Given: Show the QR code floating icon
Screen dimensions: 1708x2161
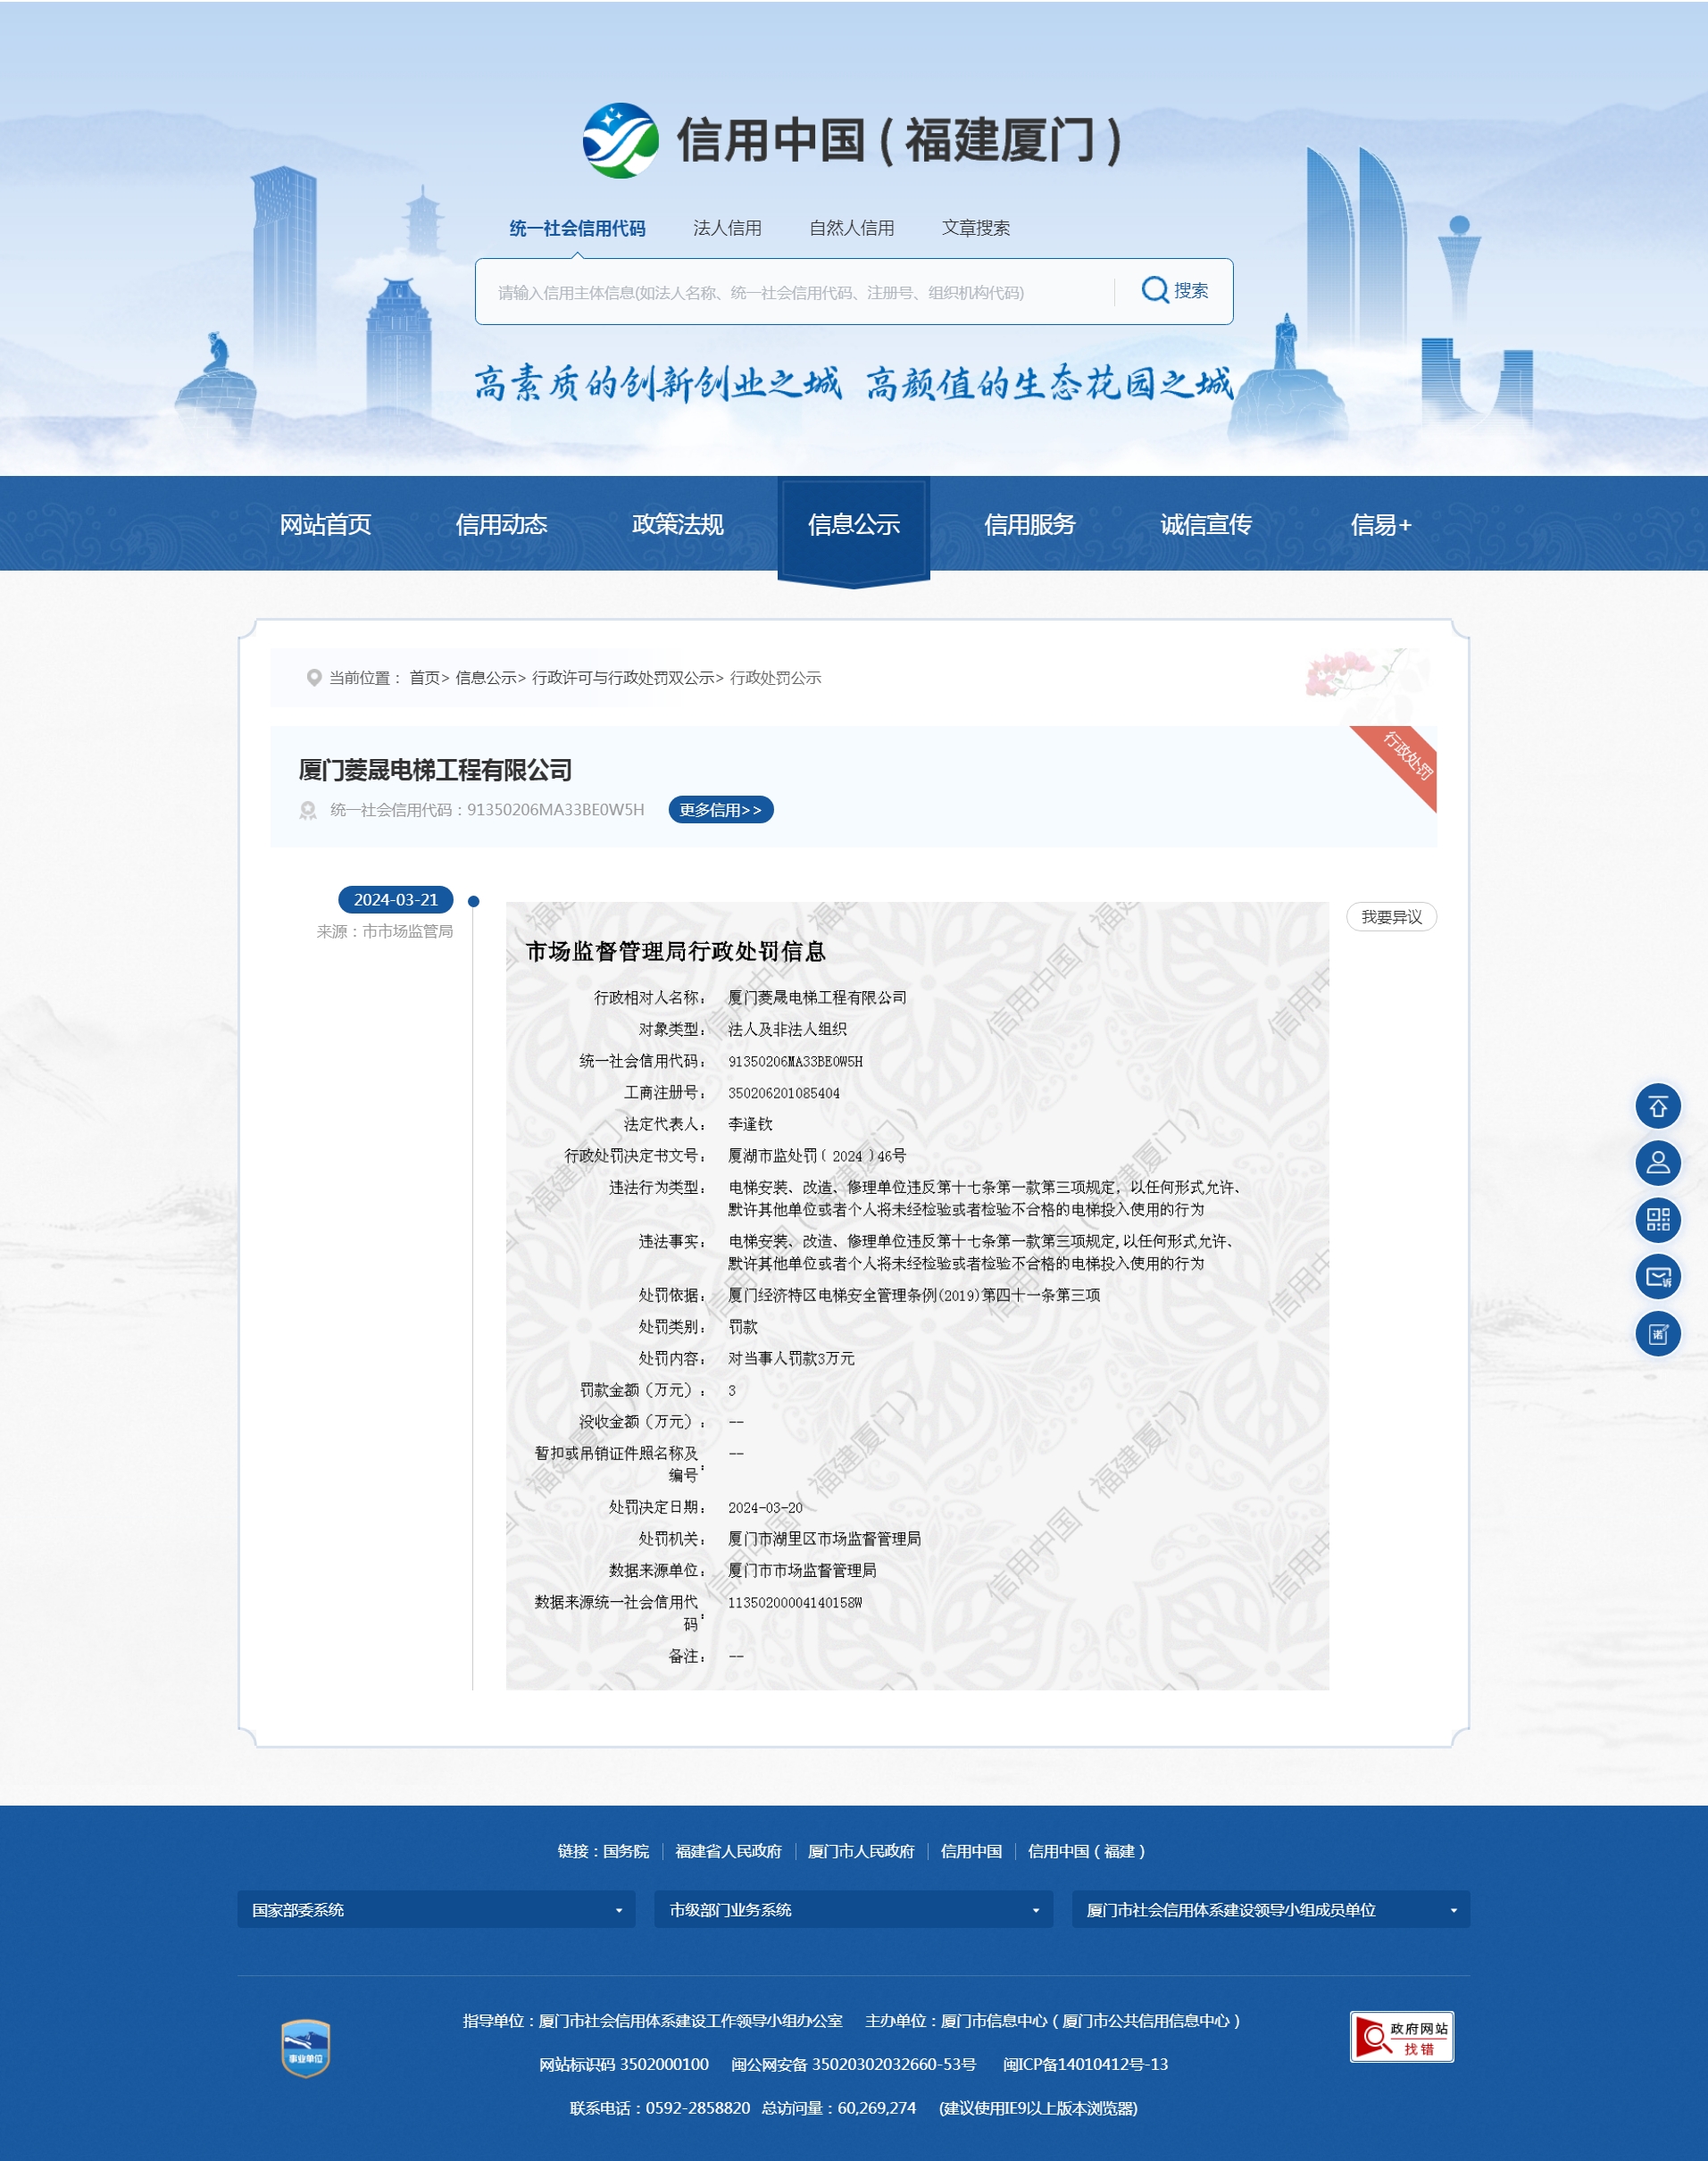Looking at the screenshot, I should coord(1657,1220).
